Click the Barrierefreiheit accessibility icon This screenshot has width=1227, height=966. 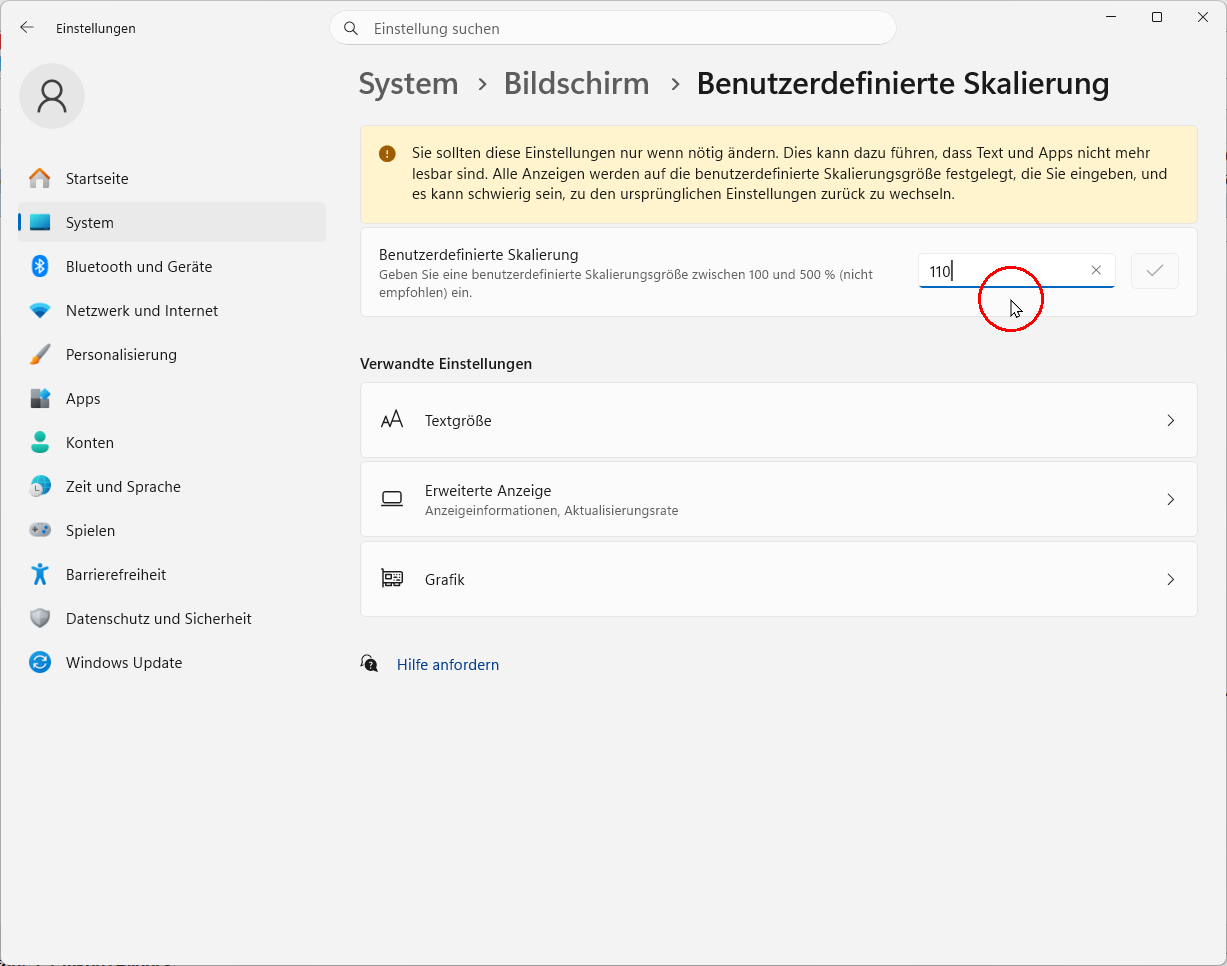coord(40,575)
